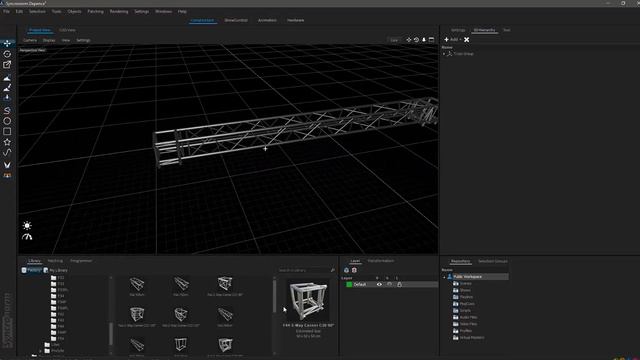640x360 pixels.
Task: Select the circle shape tool
Action: pyautogui.click(x=7, y=121)
